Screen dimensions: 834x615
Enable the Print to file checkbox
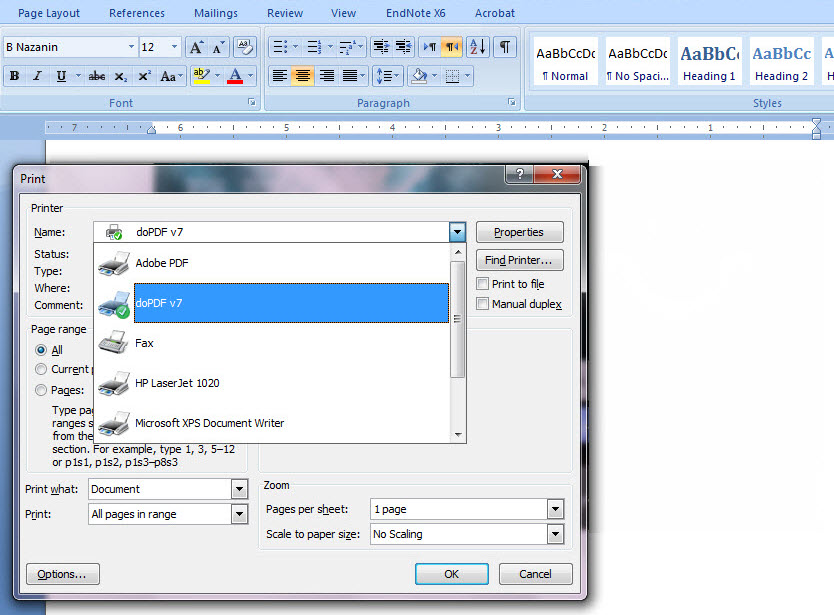[x=483, y=284]
